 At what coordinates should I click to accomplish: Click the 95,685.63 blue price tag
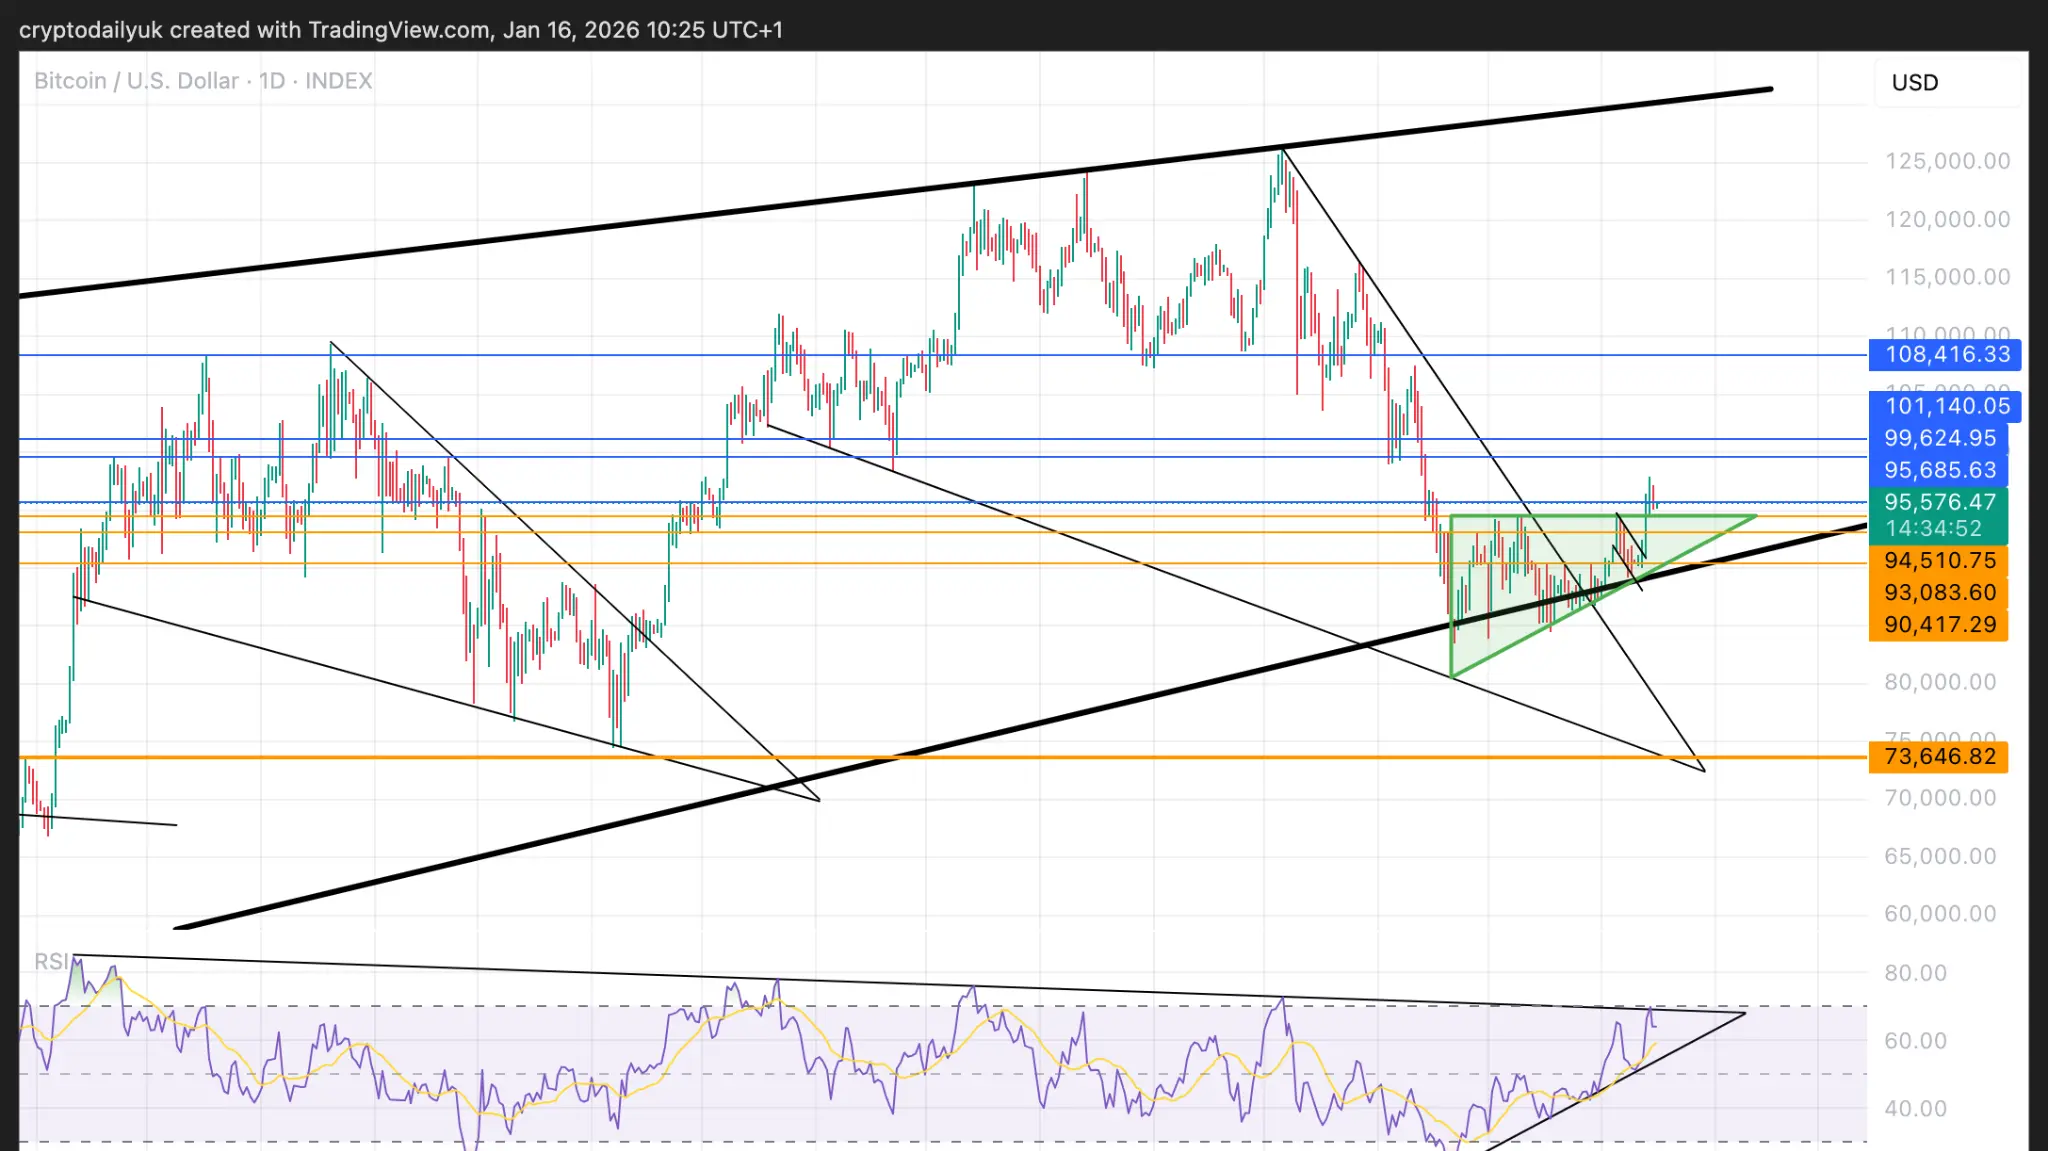pyautogui.click(x=1939, y=470)
